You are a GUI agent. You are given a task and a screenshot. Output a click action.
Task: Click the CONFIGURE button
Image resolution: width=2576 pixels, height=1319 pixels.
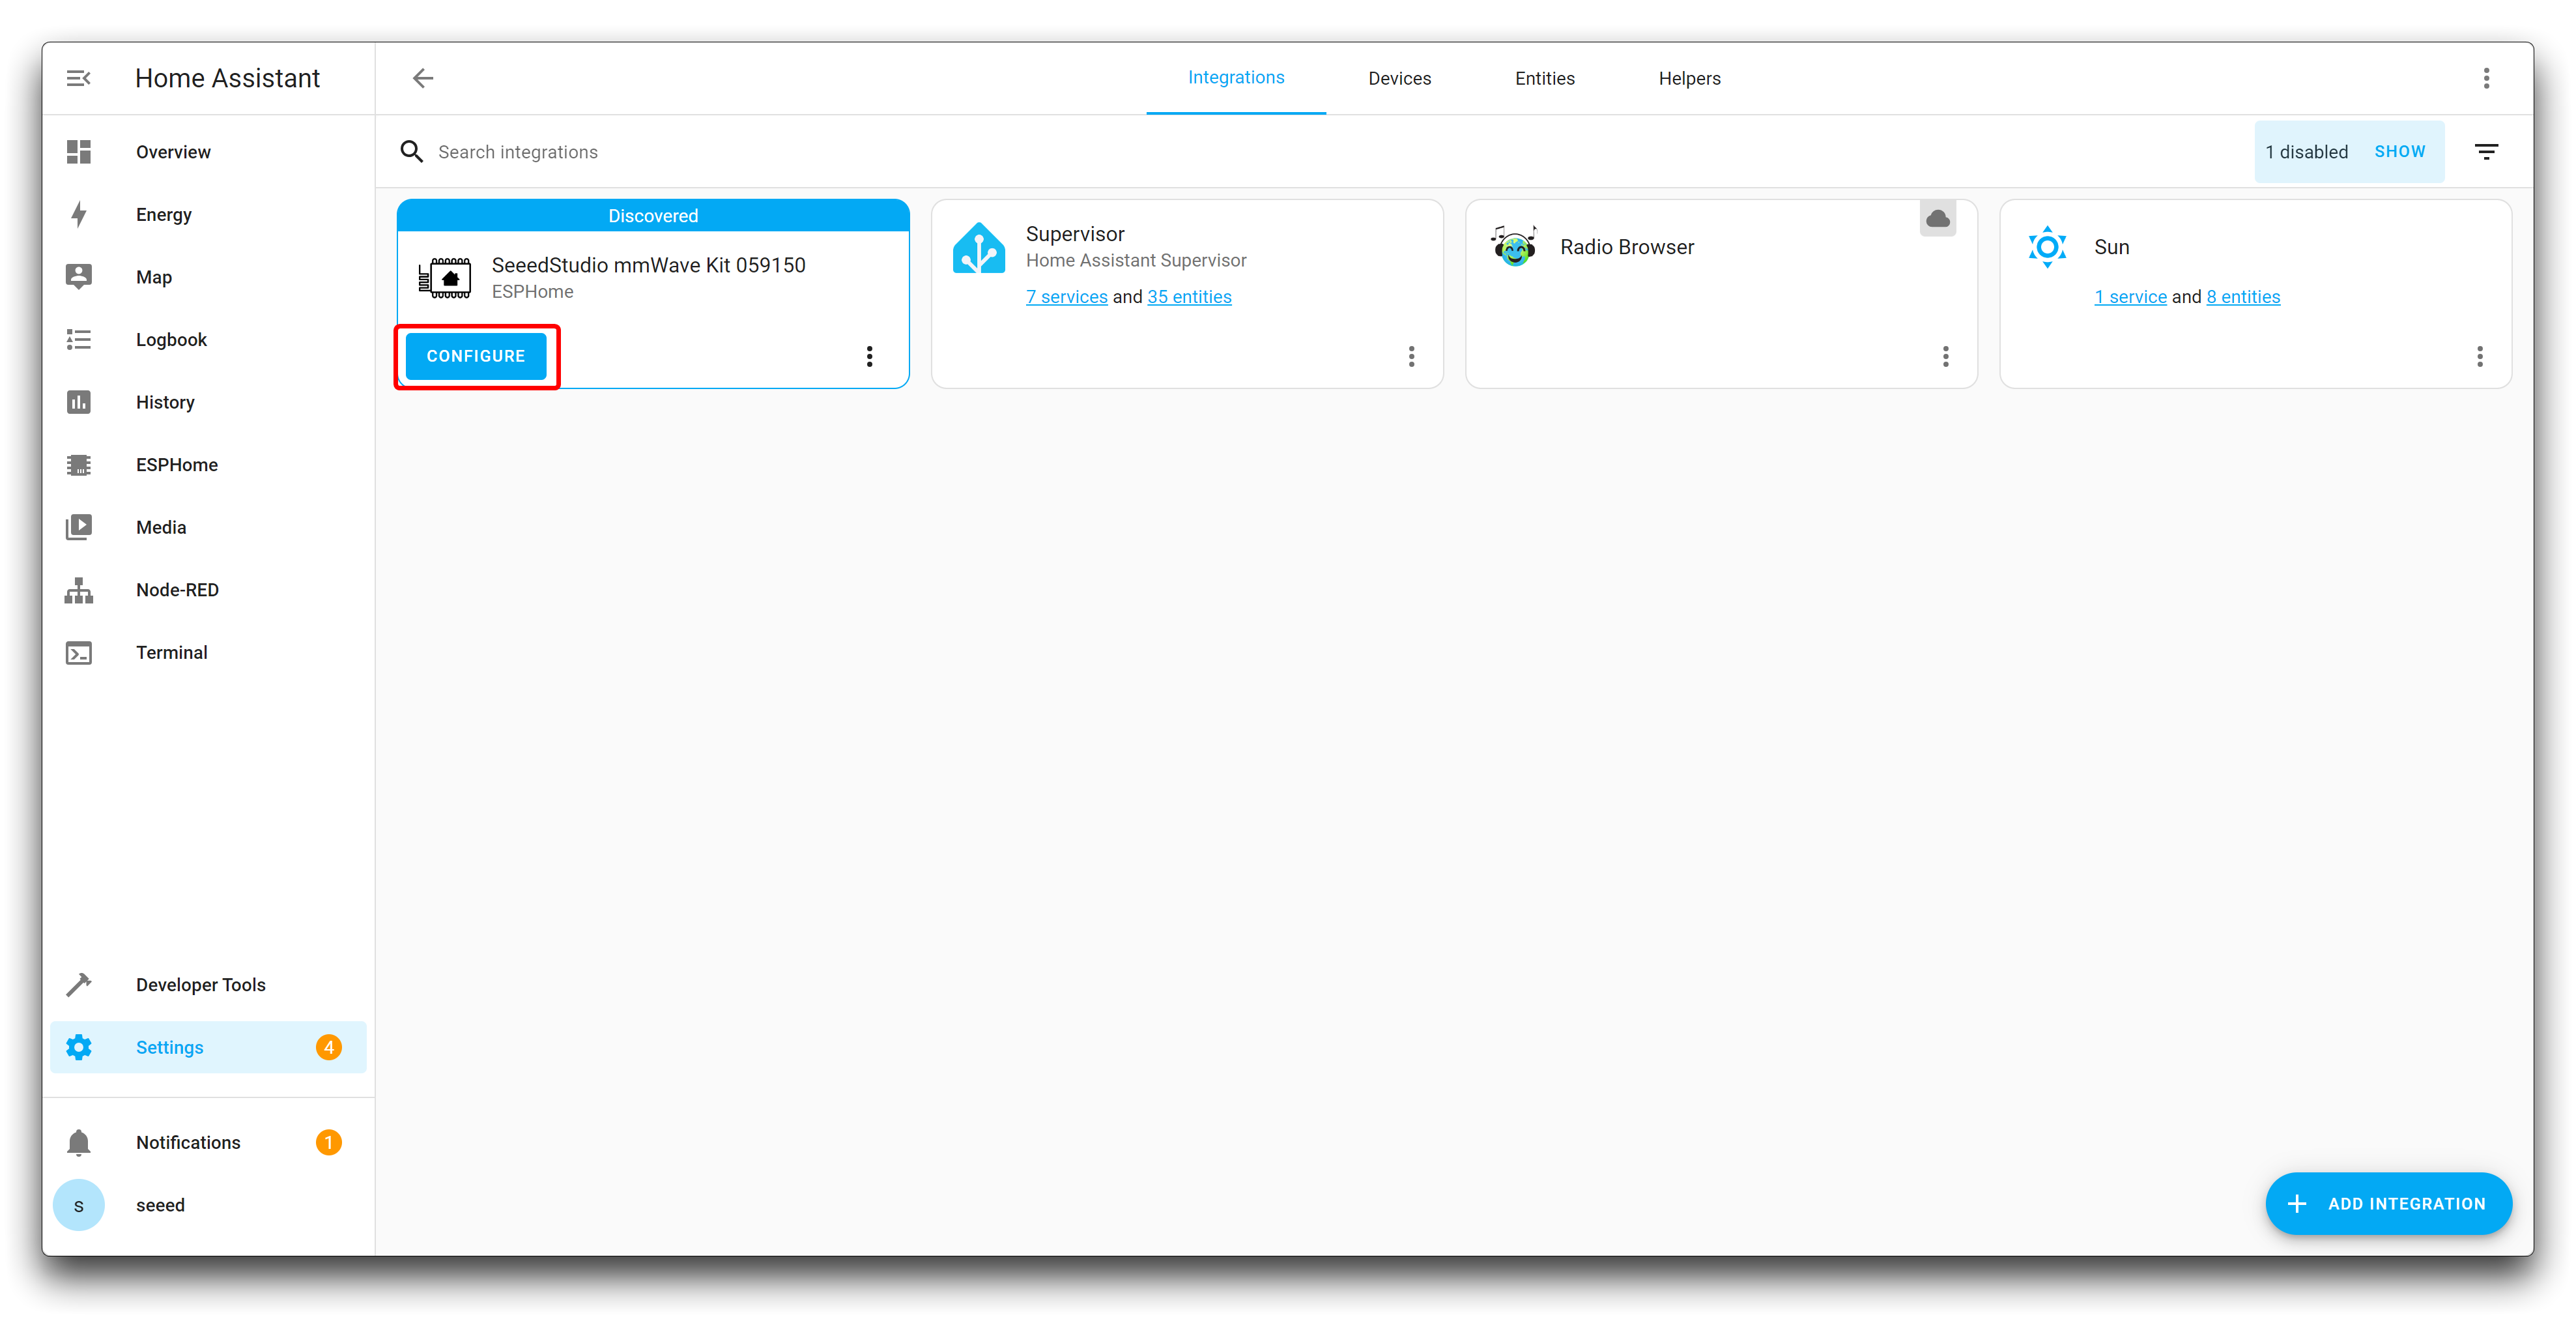pyautogui.click(x=476, y=356)
